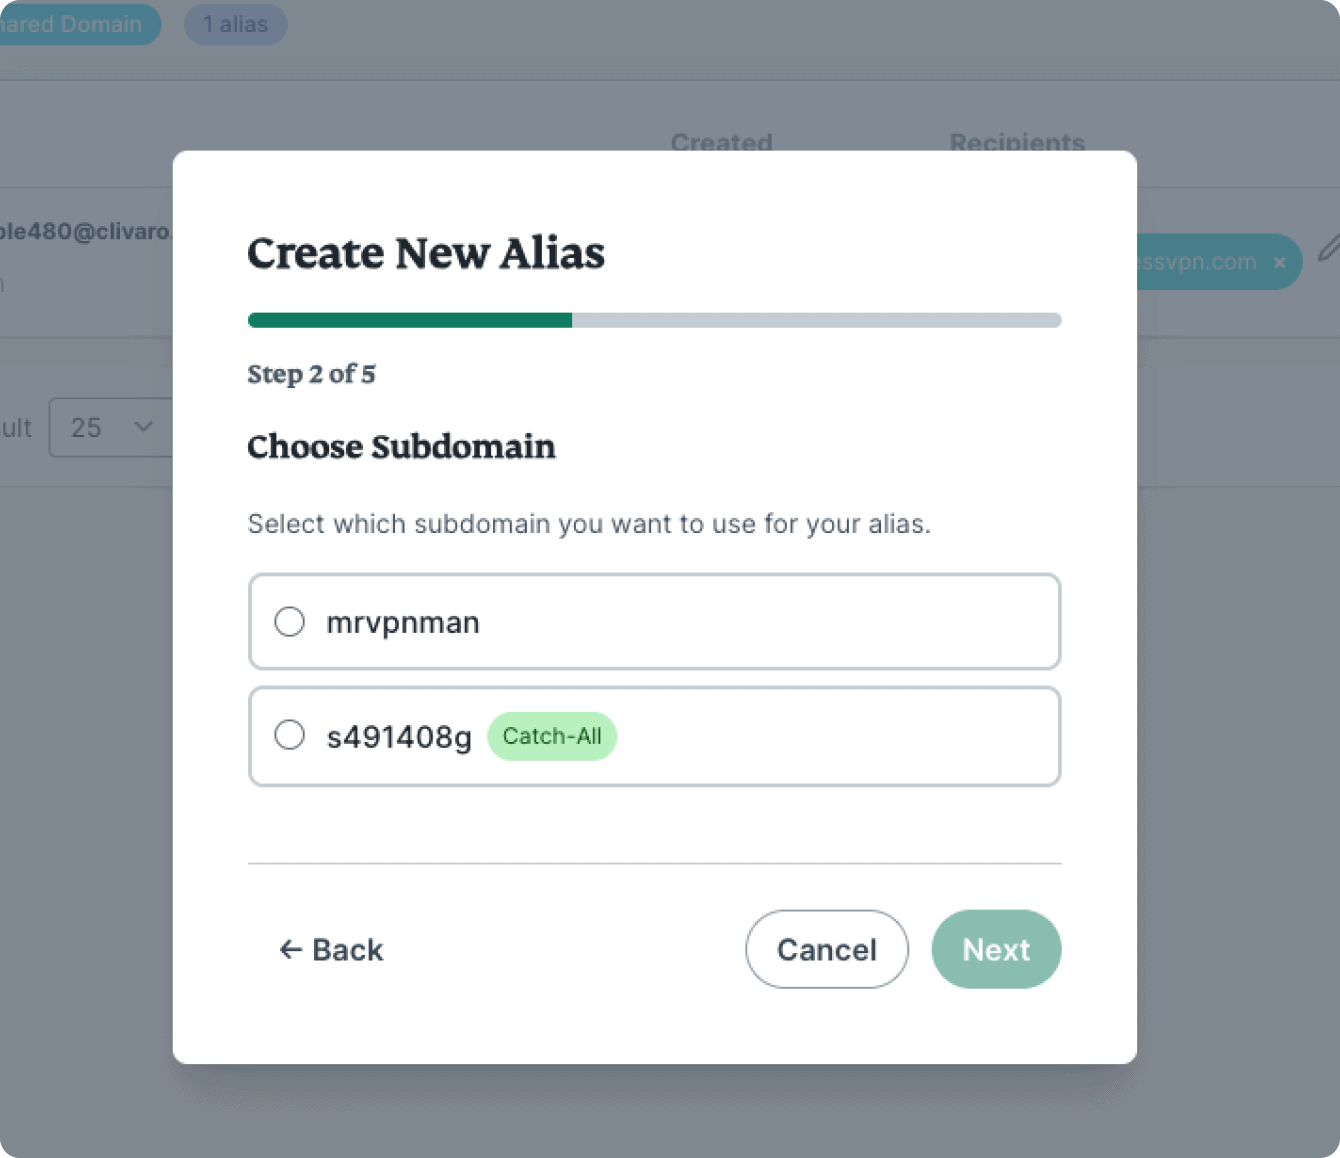Click the ssvpn.com recipient chip label
This screenshot has height=1158, width=1340.
(x=1198, y=262)
